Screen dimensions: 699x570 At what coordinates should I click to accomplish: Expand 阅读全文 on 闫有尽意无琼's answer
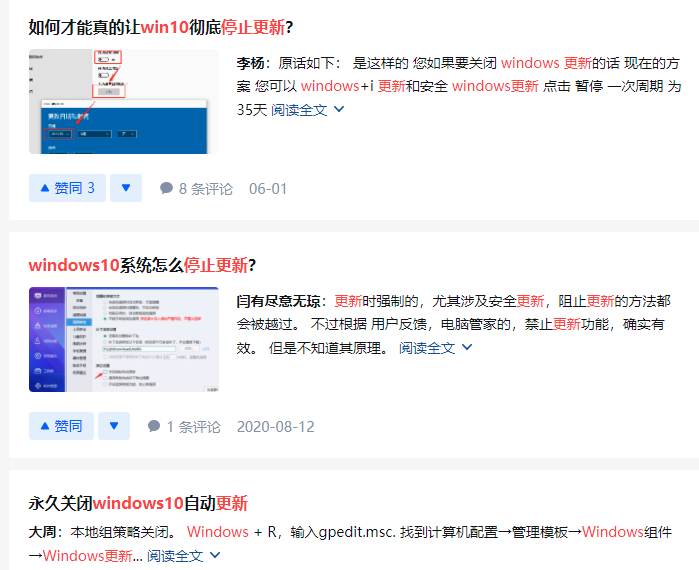[436, 348]
